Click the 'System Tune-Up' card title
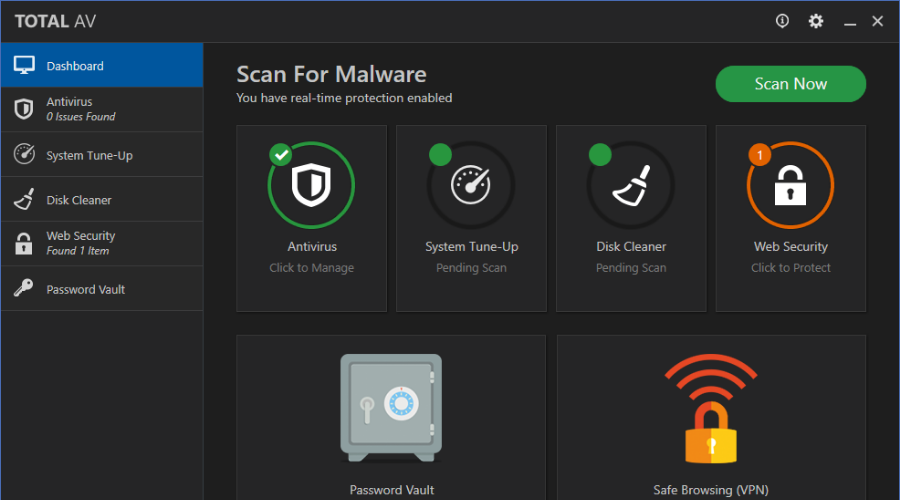This screenshot has height=500, width=900. pyautogui.click(x=471, y=247)
